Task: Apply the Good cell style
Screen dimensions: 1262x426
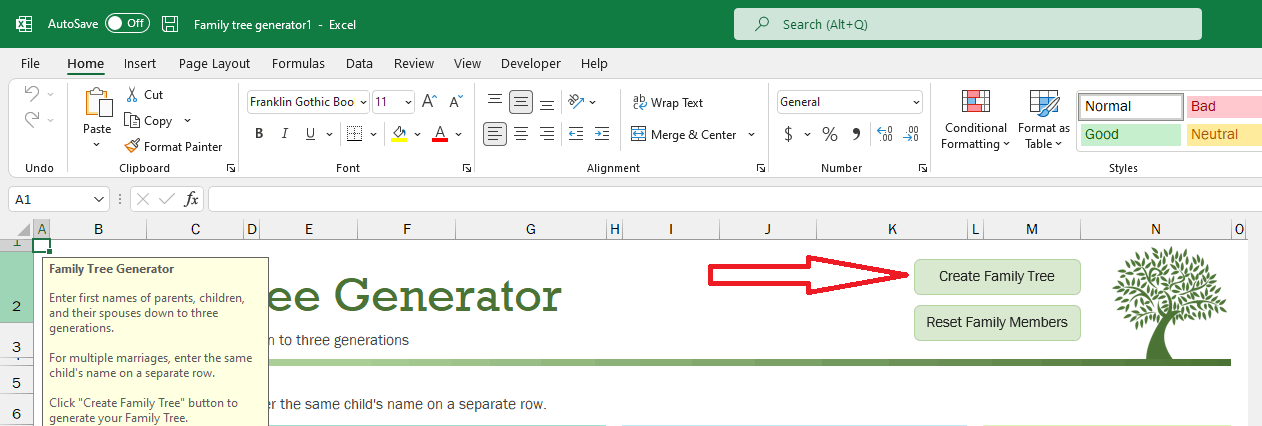Action: click(x=1131, y=134)
